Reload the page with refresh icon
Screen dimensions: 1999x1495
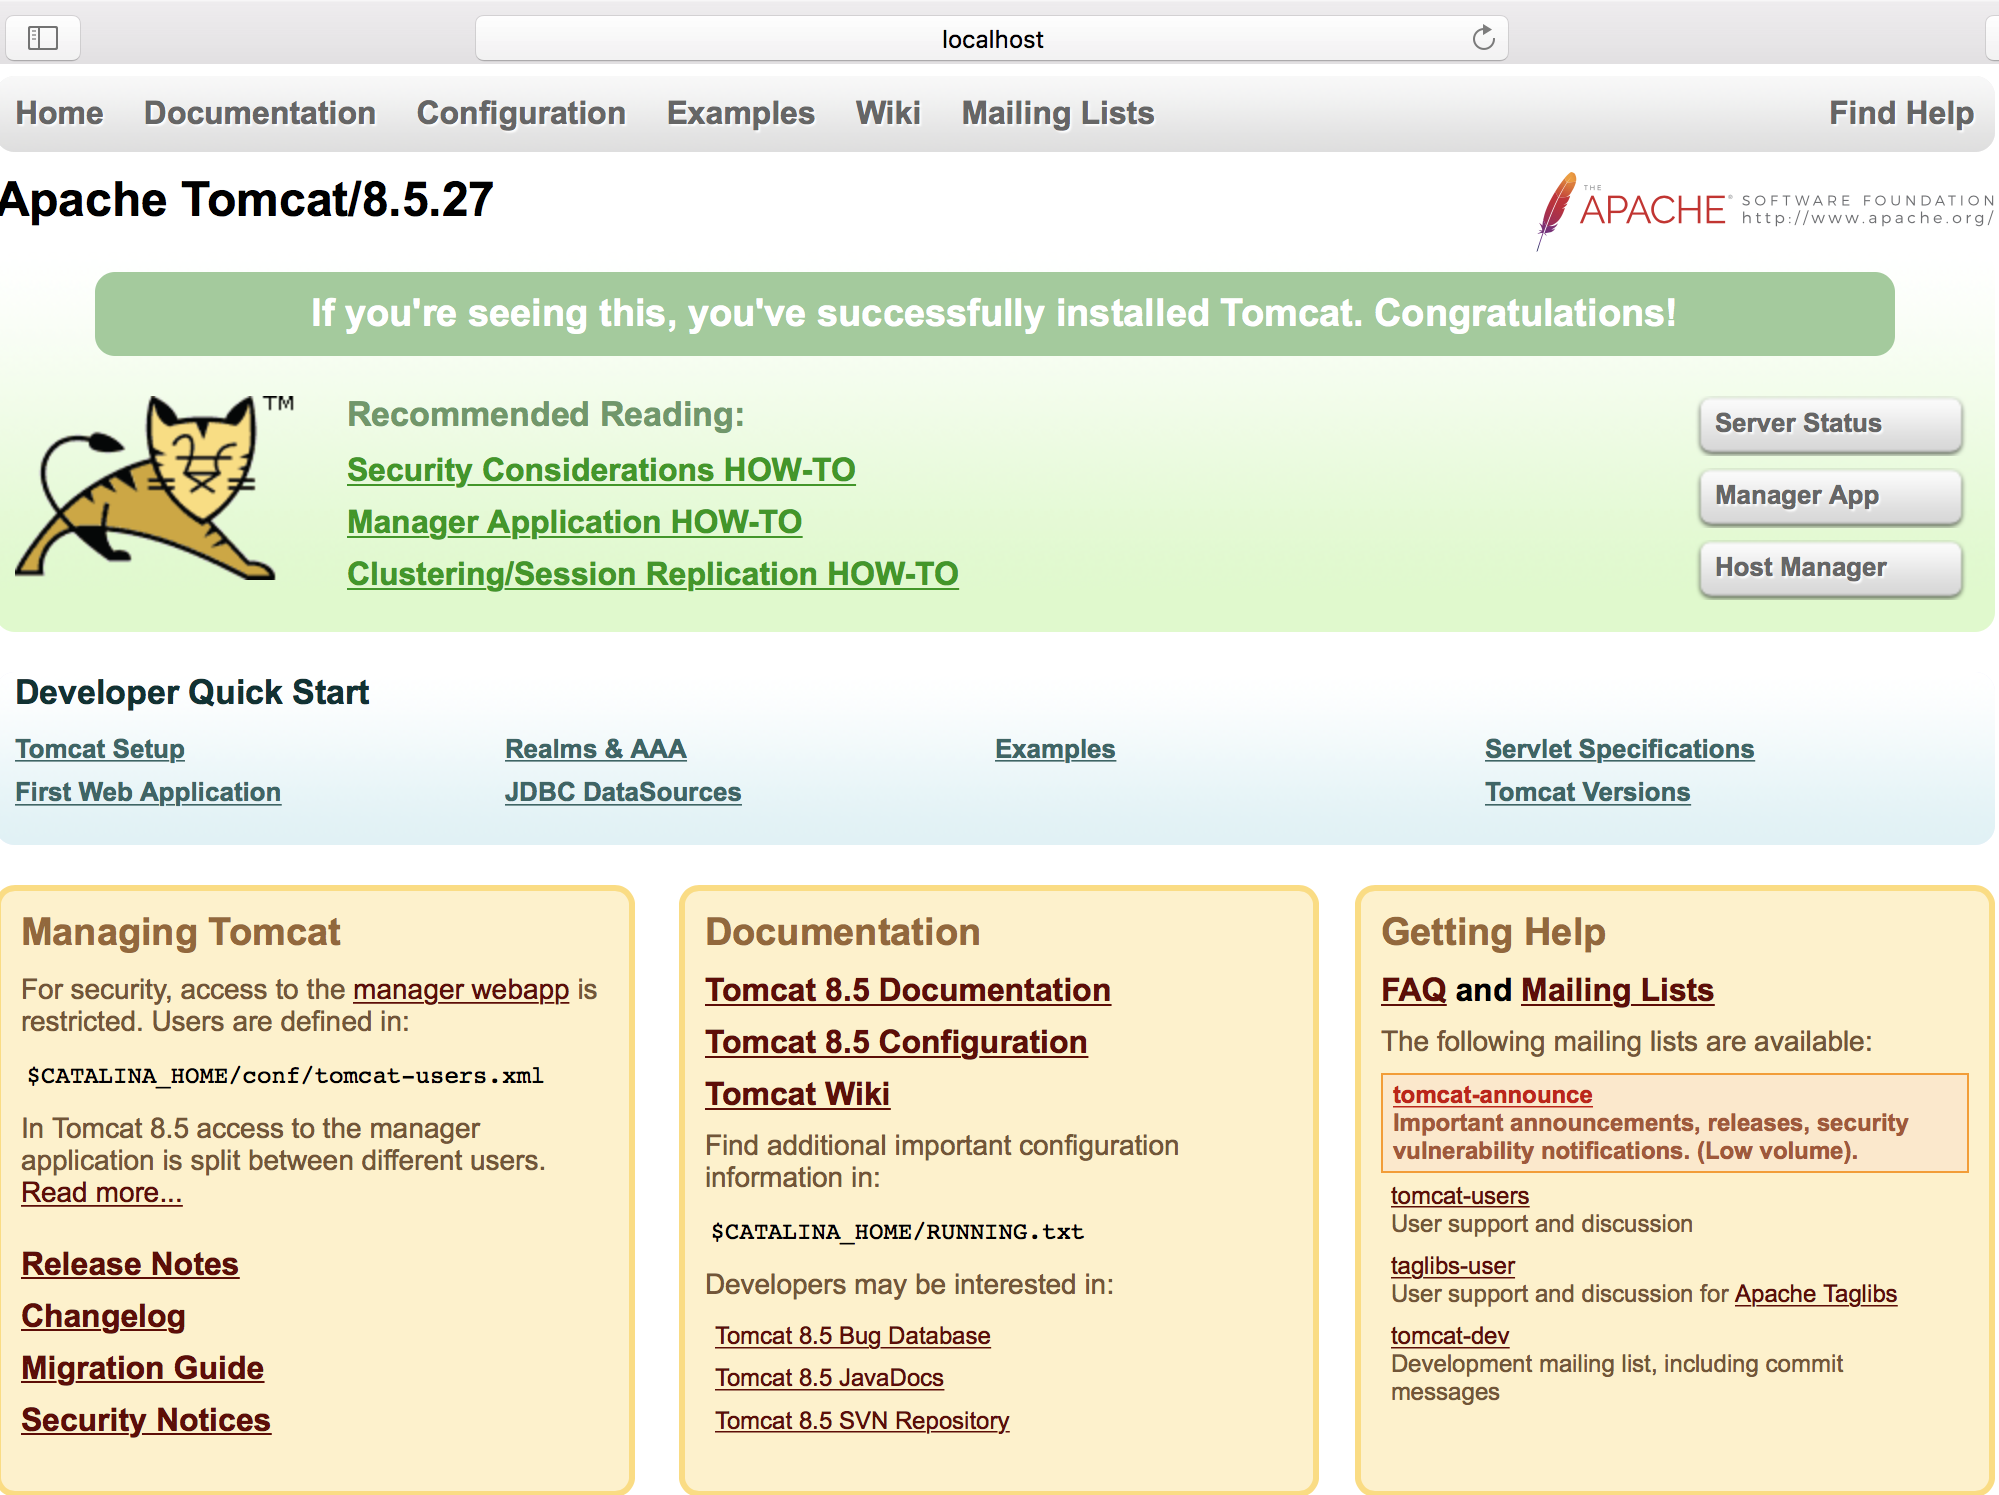1483,38
